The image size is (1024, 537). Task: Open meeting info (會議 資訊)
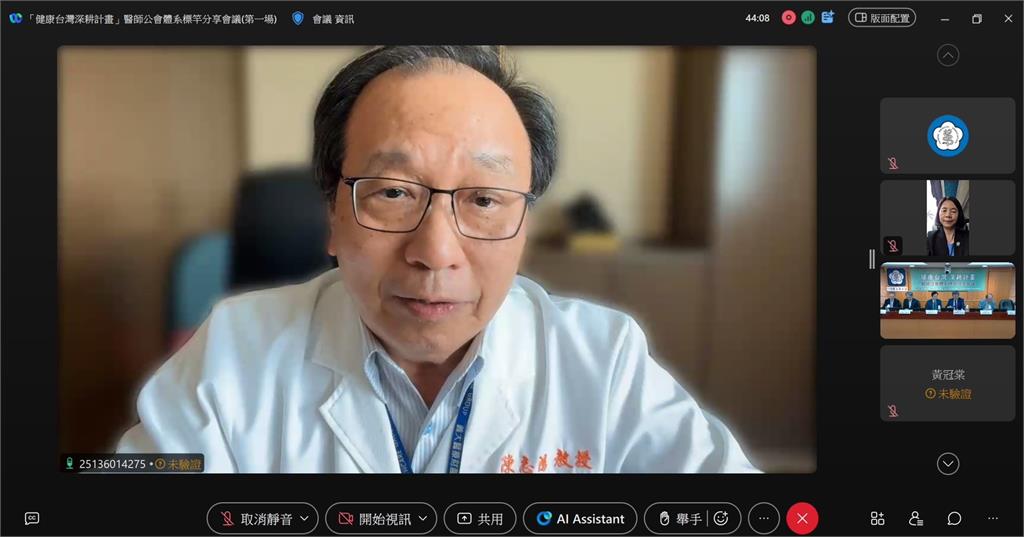click(x=333, y=19)
